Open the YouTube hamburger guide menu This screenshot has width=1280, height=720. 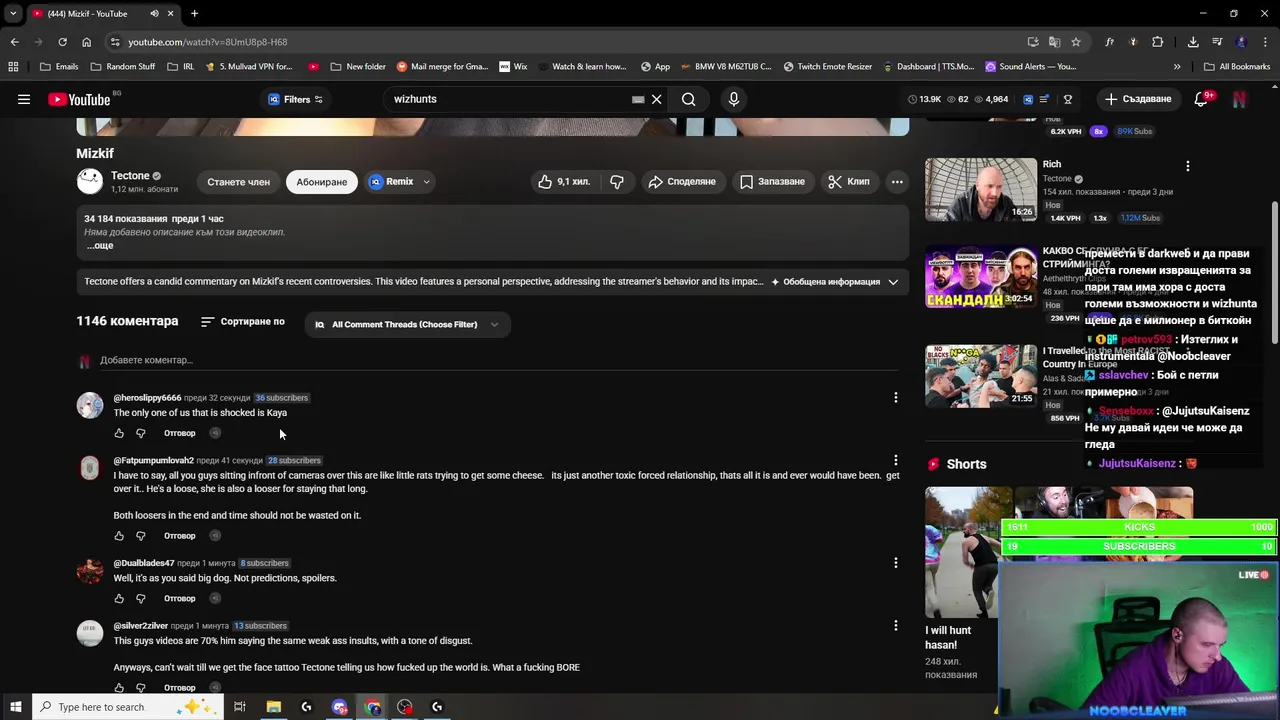click(x=24, y=99)
